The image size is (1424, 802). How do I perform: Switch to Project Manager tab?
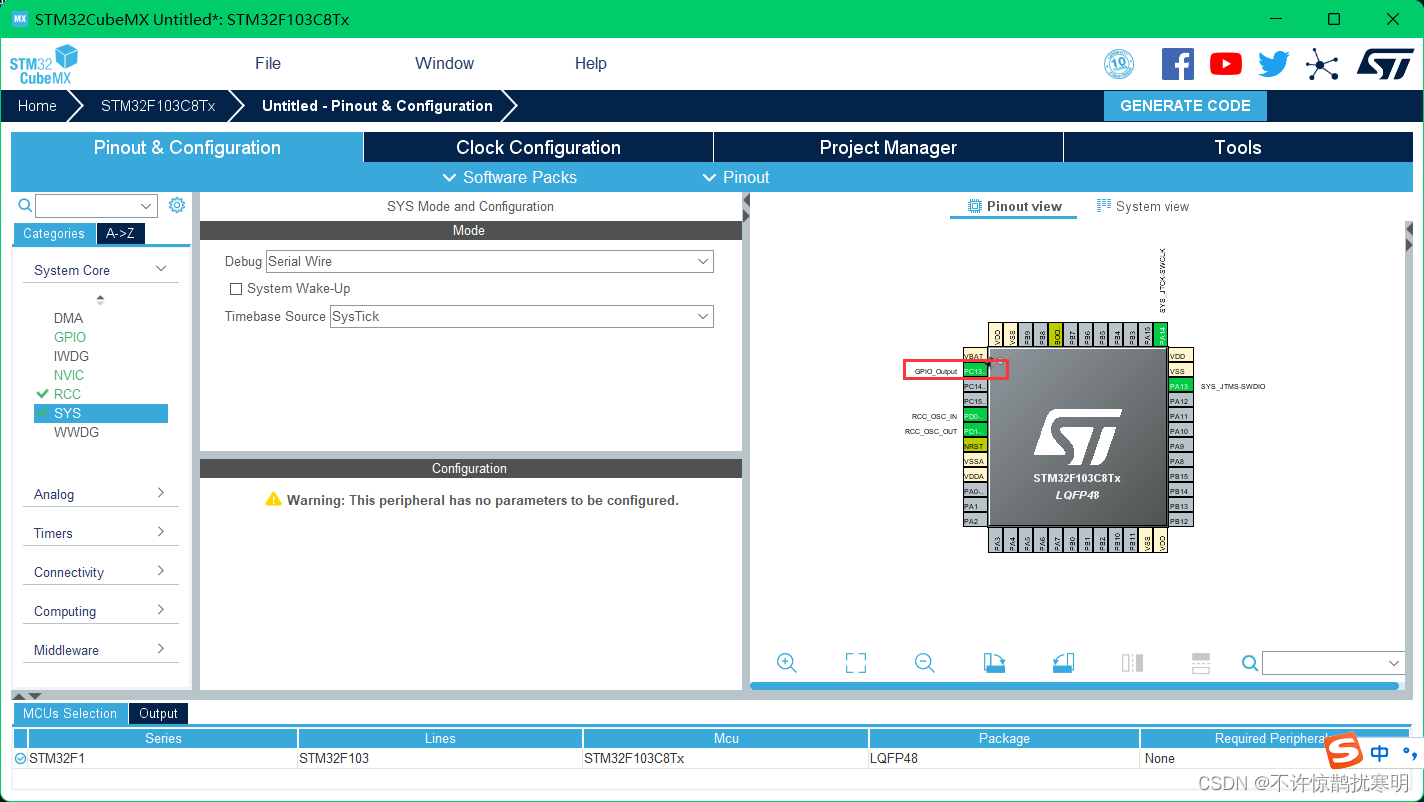click(x=888, y=147)
